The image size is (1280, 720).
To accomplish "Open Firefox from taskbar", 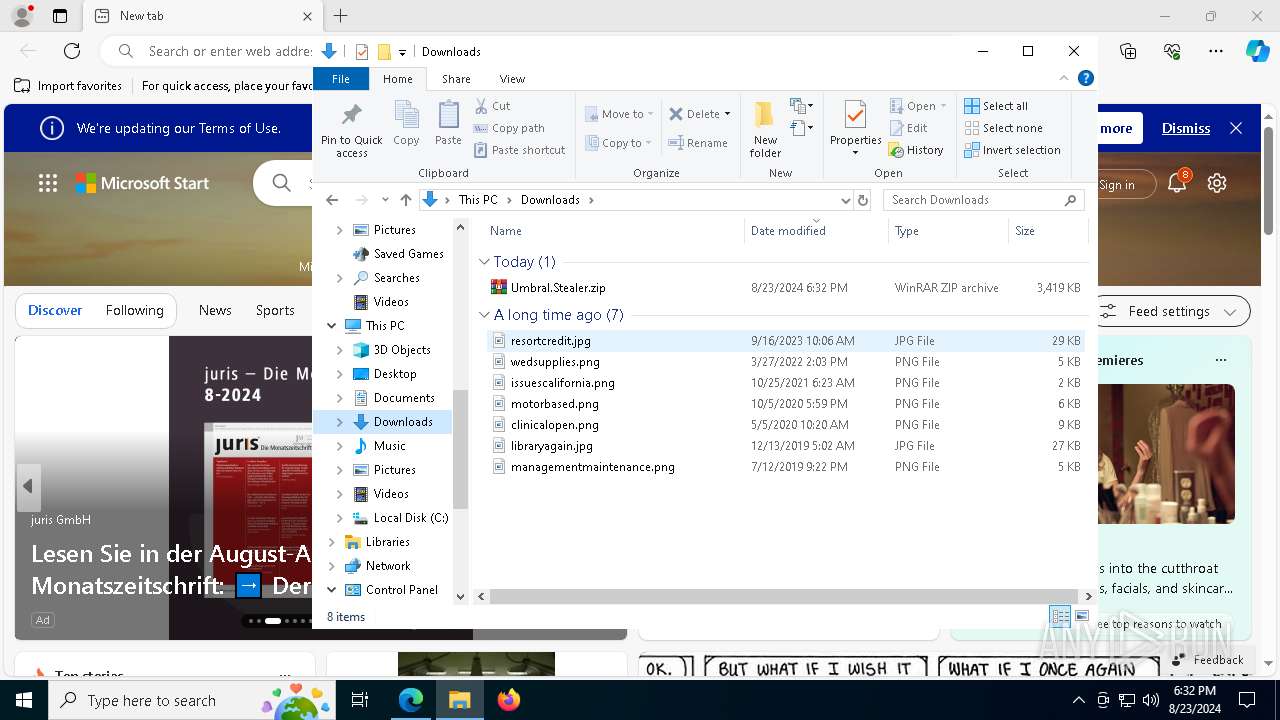I will click(x=509, y=700).
